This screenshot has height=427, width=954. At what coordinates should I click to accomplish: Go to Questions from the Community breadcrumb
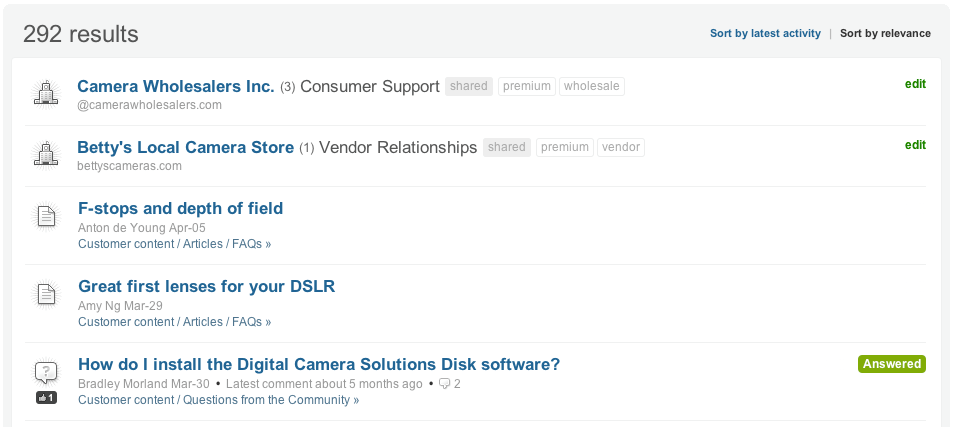coord(271,400)
